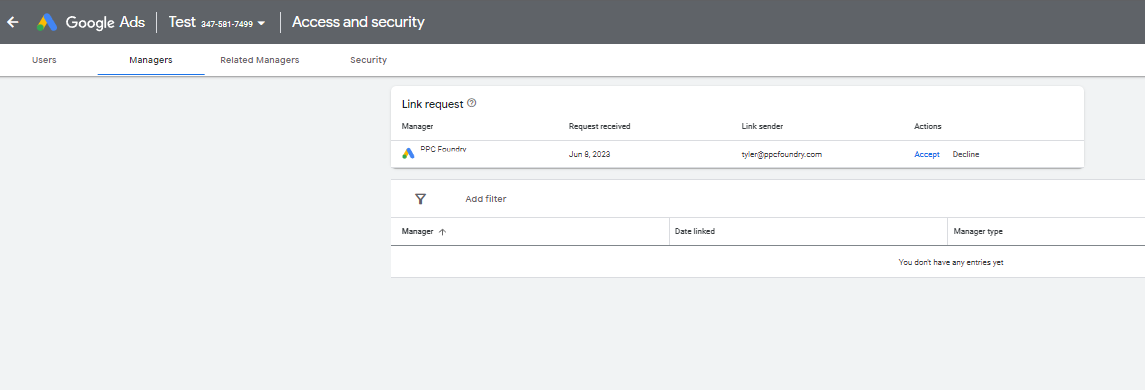The image size is (1145, 390).
Task: Click the tyler@ppcfoundry.com link sender
Action: click(x=781, y=155)
